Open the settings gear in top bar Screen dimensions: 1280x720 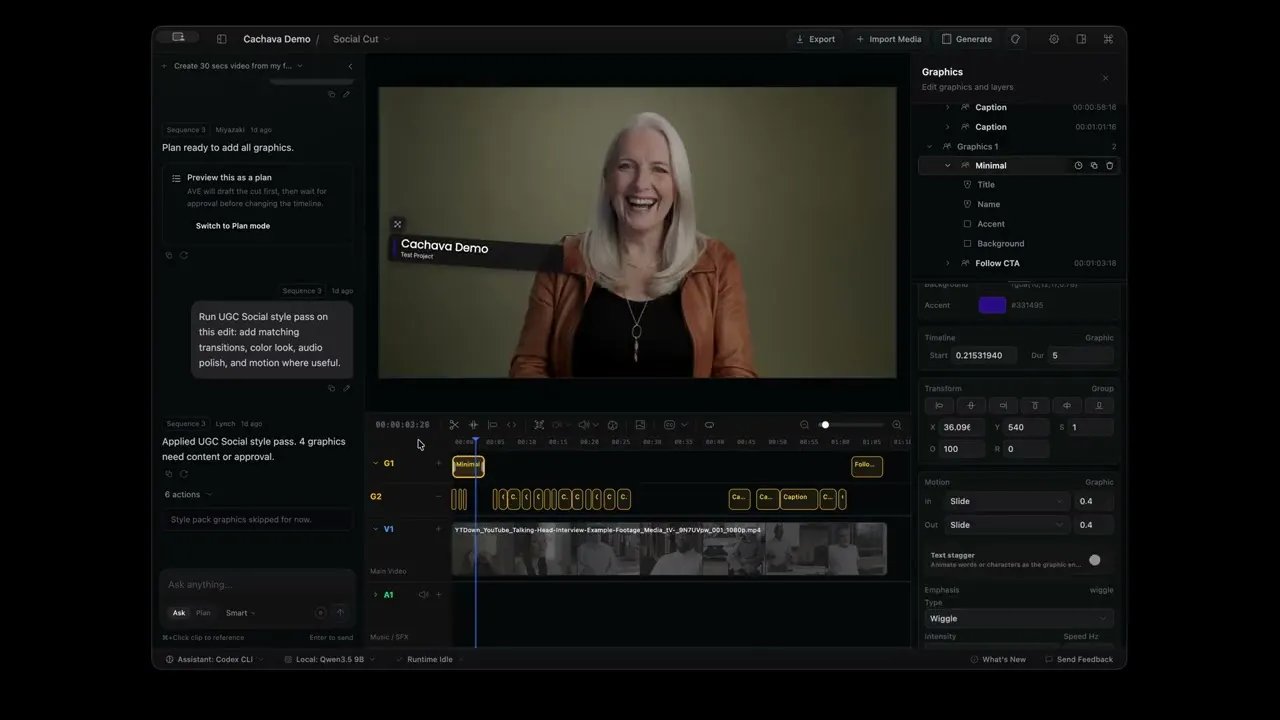tap(1054, 39)
